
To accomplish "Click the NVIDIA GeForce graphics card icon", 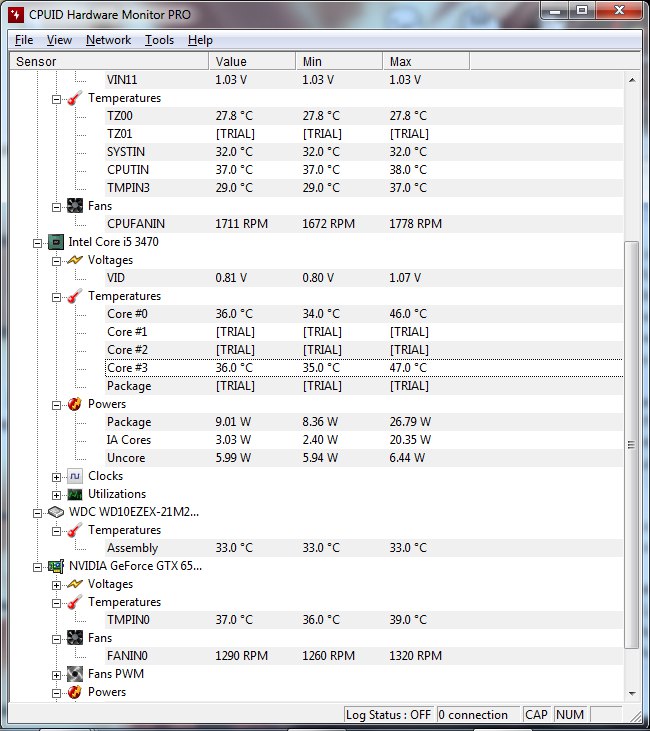I will click(x=55, y=566).
